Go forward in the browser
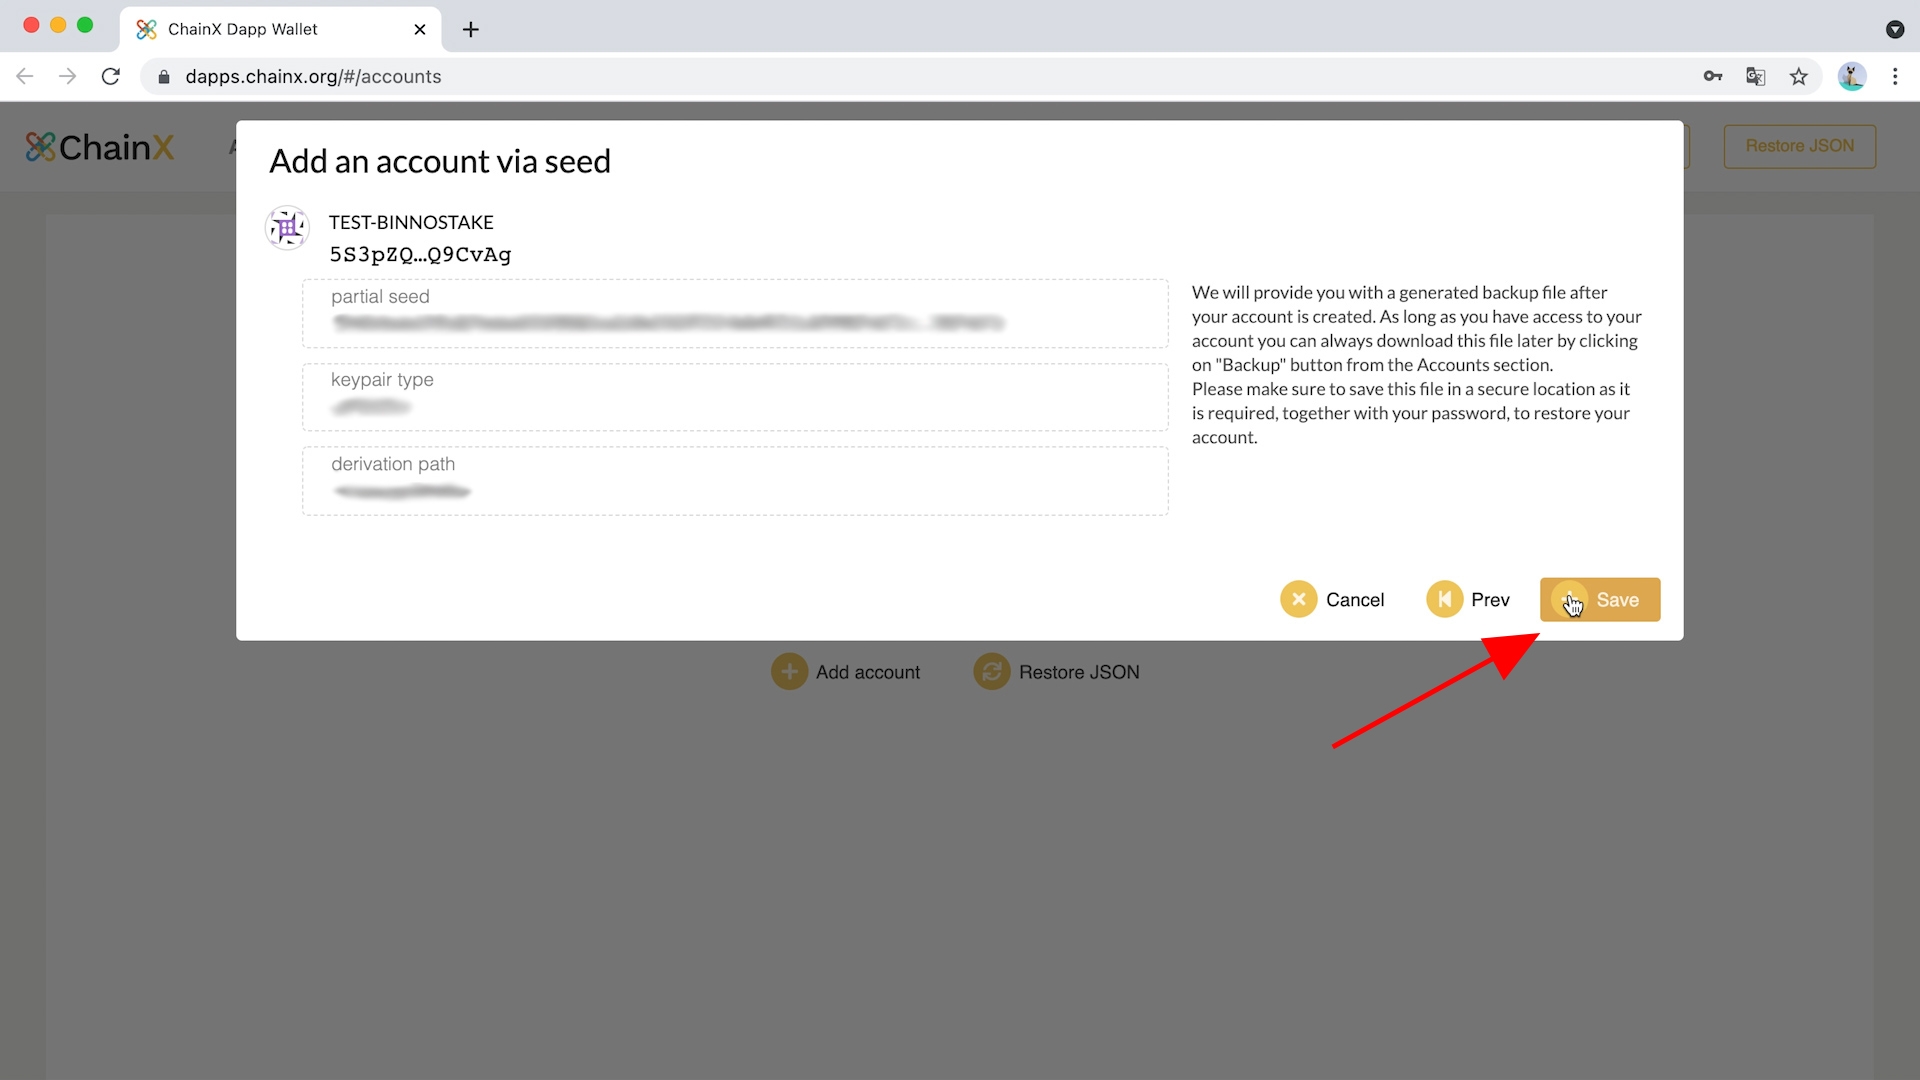The width and height of the screenshot is (1920, 1080). (67, 76)
